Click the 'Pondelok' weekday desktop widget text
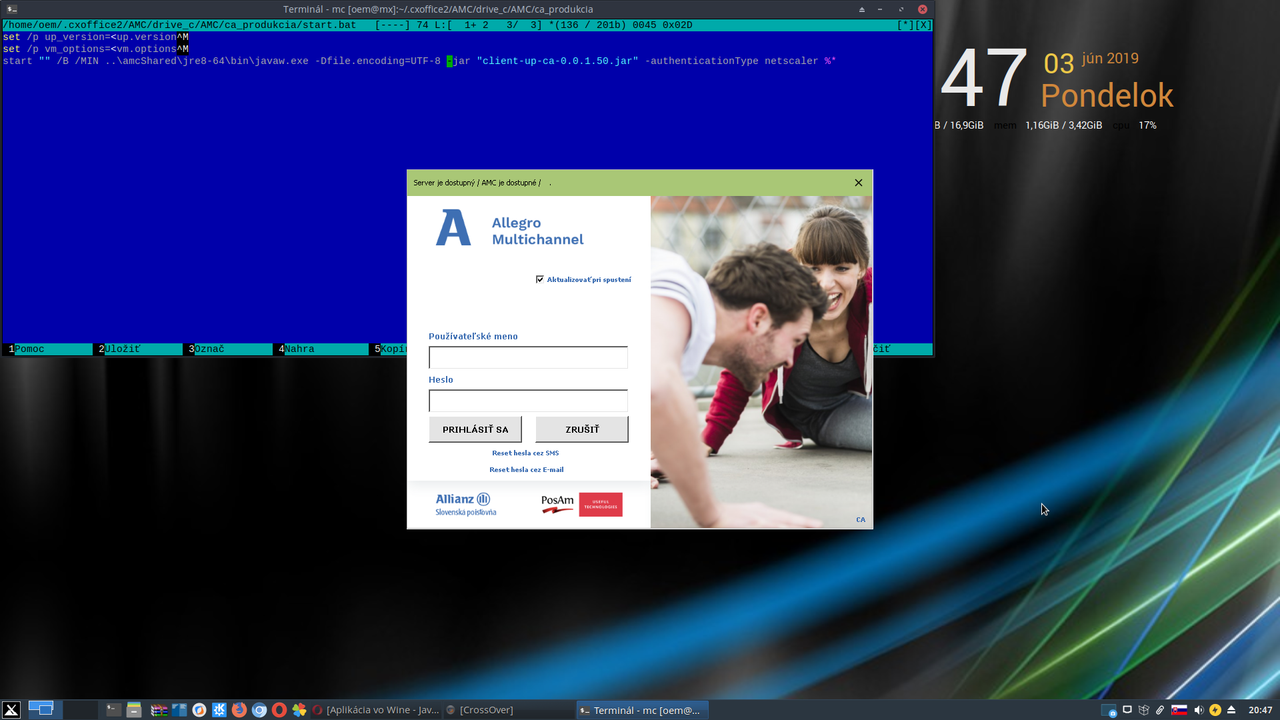The height and width of the screenshot is (720, 1280). pos(1107,96)
